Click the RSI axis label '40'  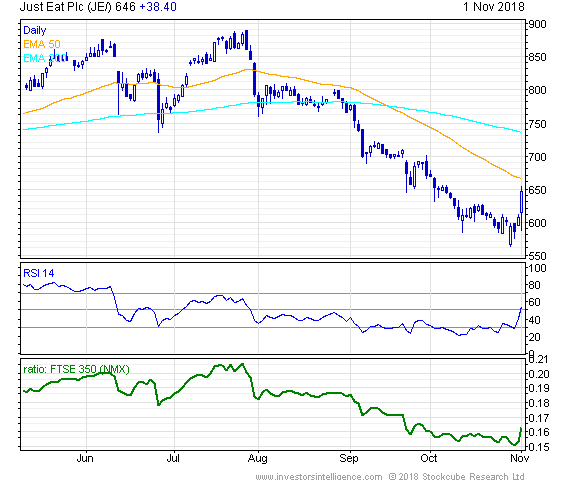click(534, 320)
